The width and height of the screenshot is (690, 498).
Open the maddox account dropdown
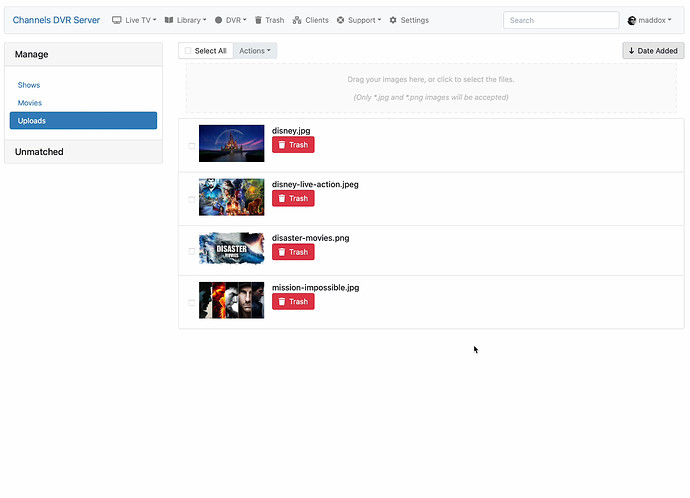tap(650, 20)
